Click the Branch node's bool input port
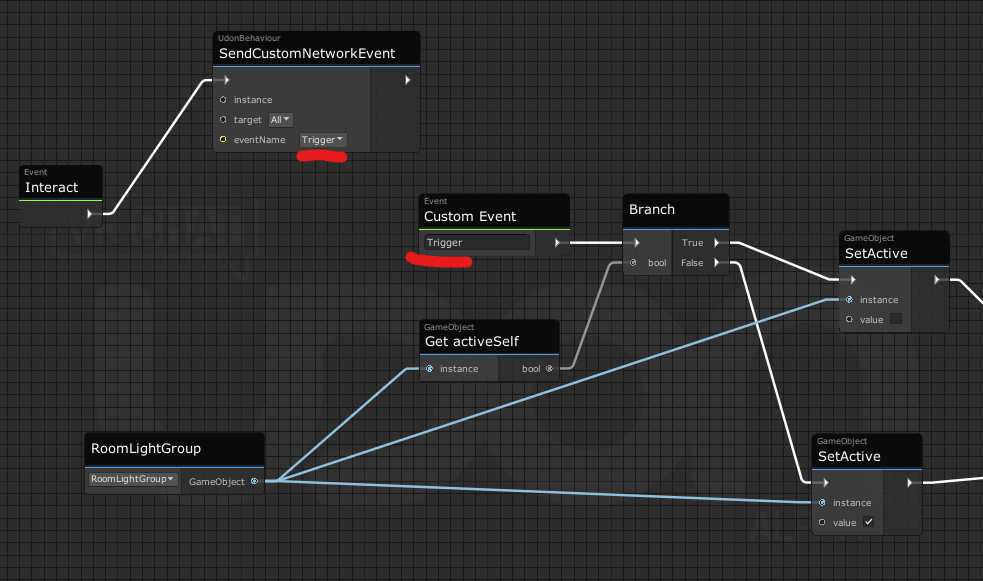Viewport: 983px width, 581px height. (x=632, y=263)
